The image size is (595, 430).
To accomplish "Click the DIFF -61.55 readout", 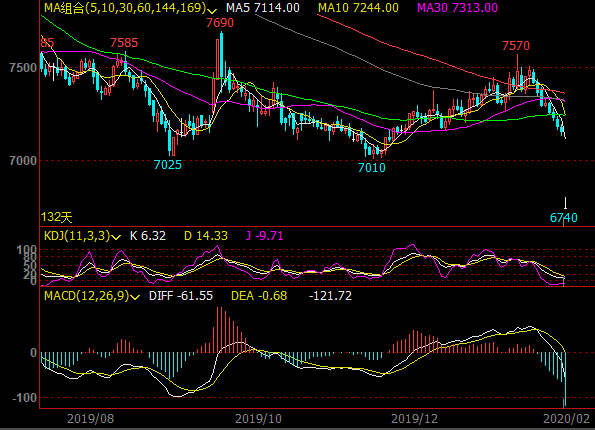I will click(181, 296).
